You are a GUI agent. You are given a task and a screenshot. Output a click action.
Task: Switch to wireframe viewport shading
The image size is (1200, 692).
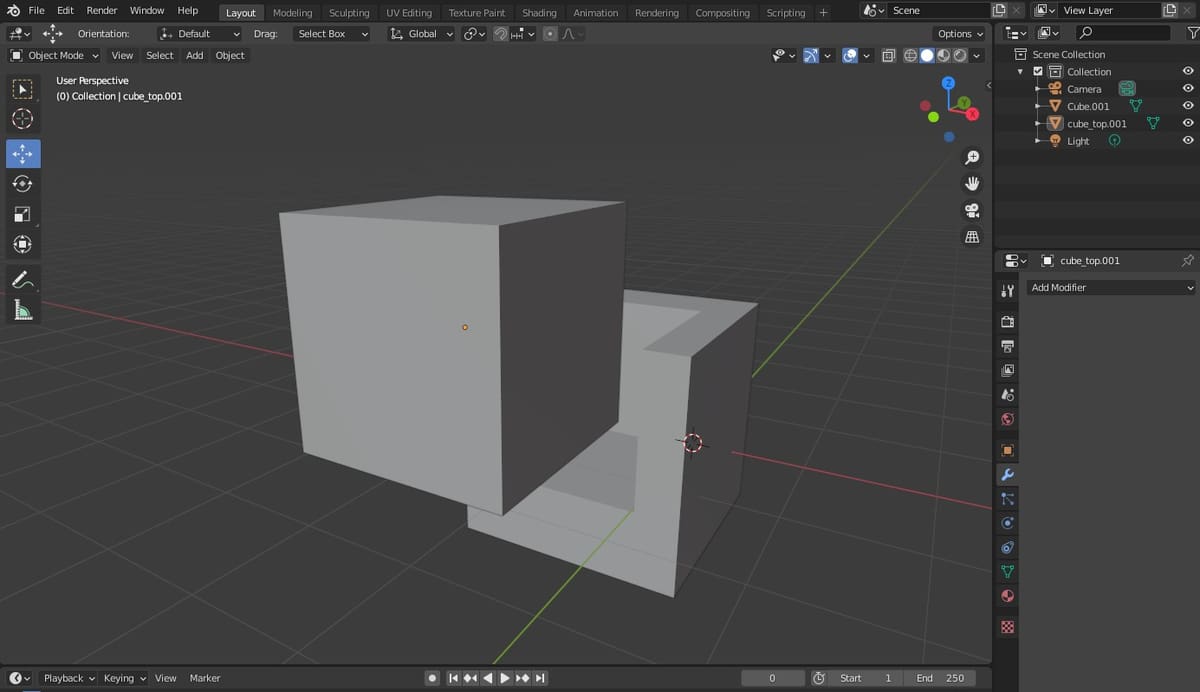910,56
